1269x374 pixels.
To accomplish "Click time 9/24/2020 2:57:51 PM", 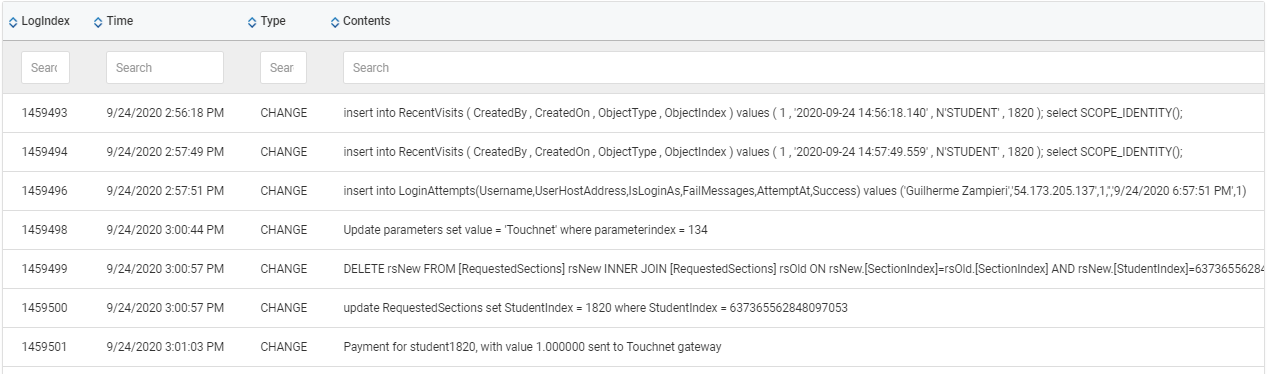I will click(x=165, y=191).
